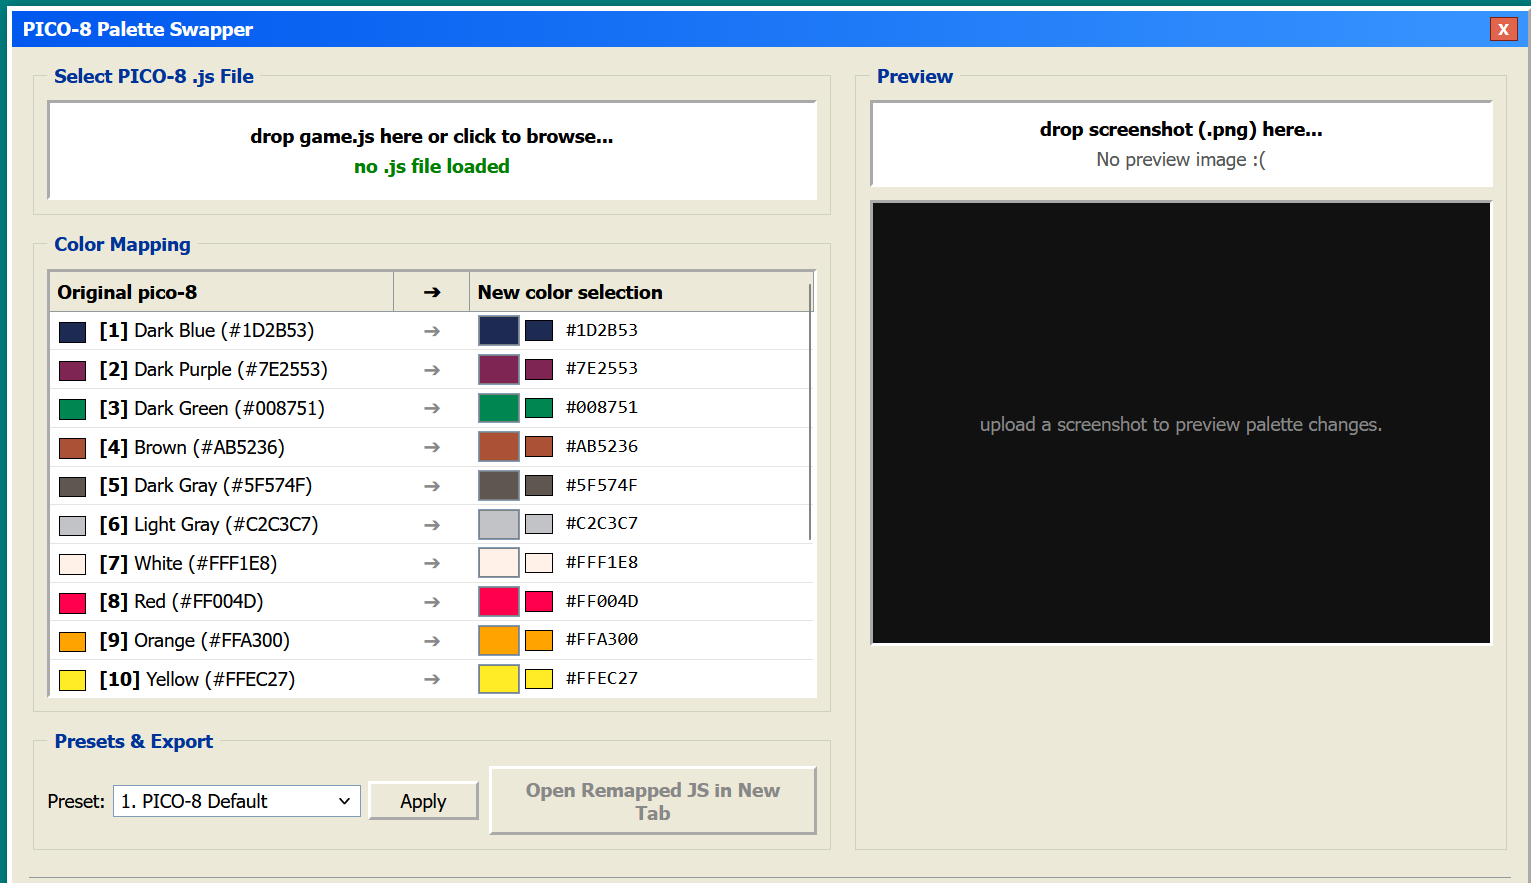Screen dimensions: 1531x883
Task: Select the '[1] Dark Blue (#1D2B53)' label
Action: point(207,331)
